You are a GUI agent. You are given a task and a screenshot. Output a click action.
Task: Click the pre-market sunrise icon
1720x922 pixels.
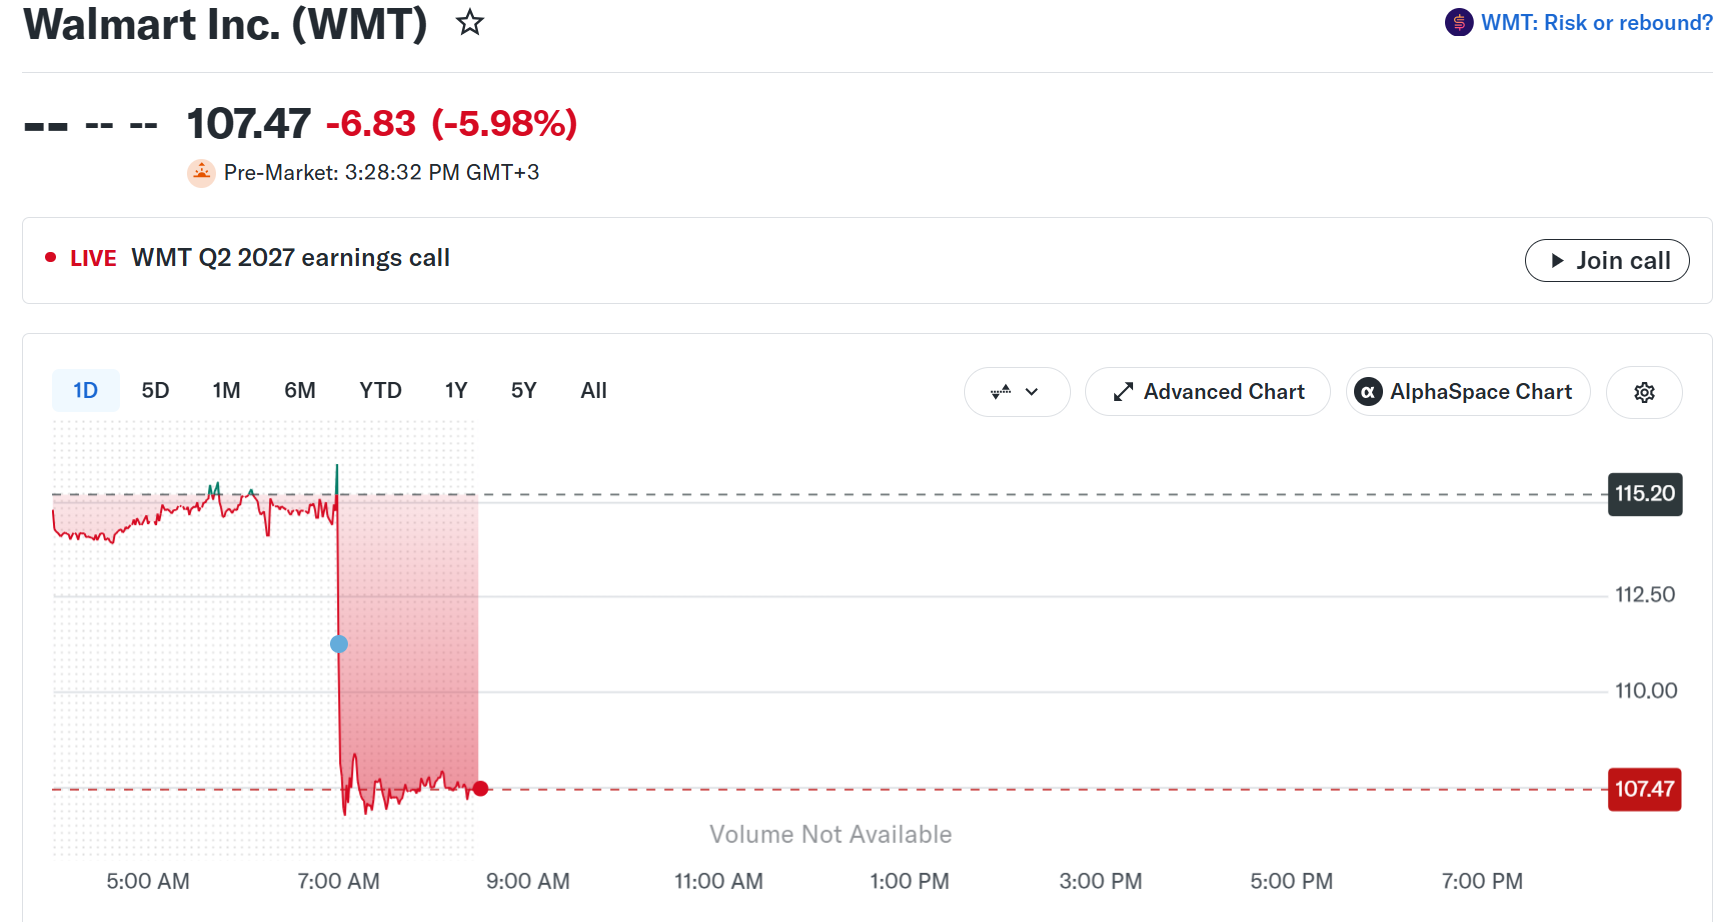202,173
